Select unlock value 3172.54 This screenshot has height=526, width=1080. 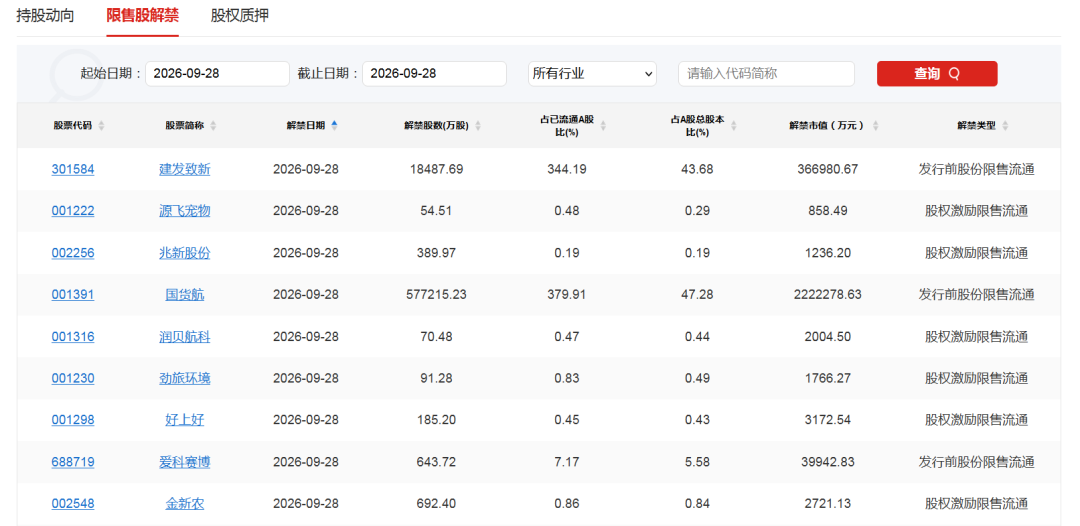[827, 420]
